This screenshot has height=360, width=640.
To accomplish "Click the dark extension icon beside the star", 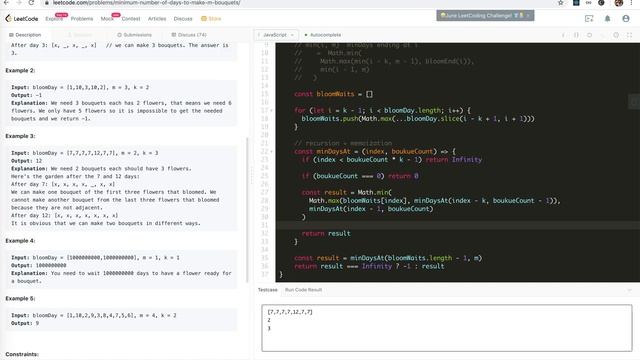I will (576, 2).
